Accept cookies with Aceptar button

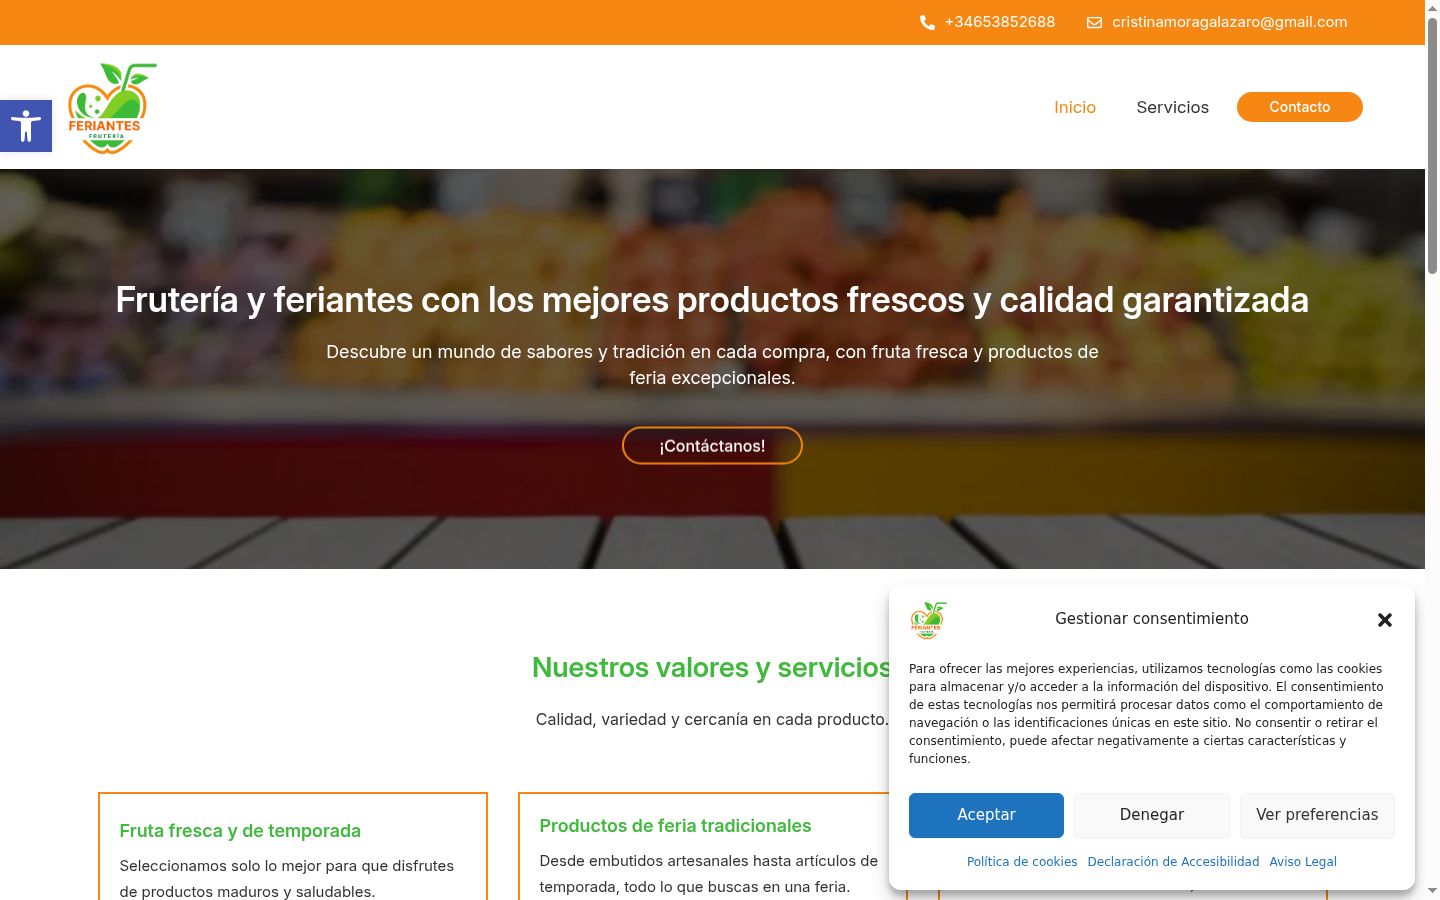click(x=986, y=815)
